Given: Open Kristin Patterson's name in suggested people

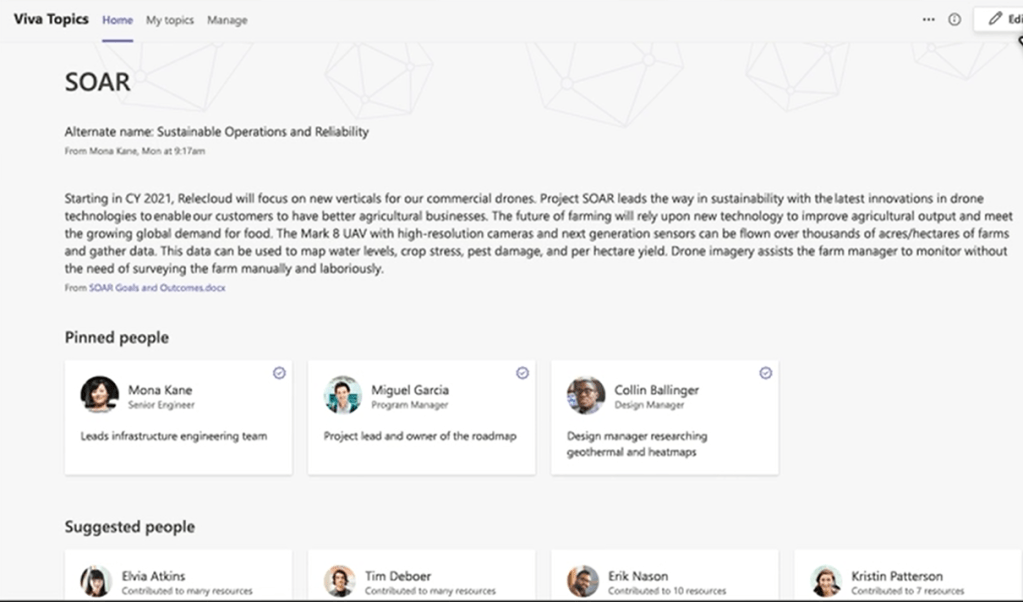Looking at the screenshot, I should coord(896,576).
